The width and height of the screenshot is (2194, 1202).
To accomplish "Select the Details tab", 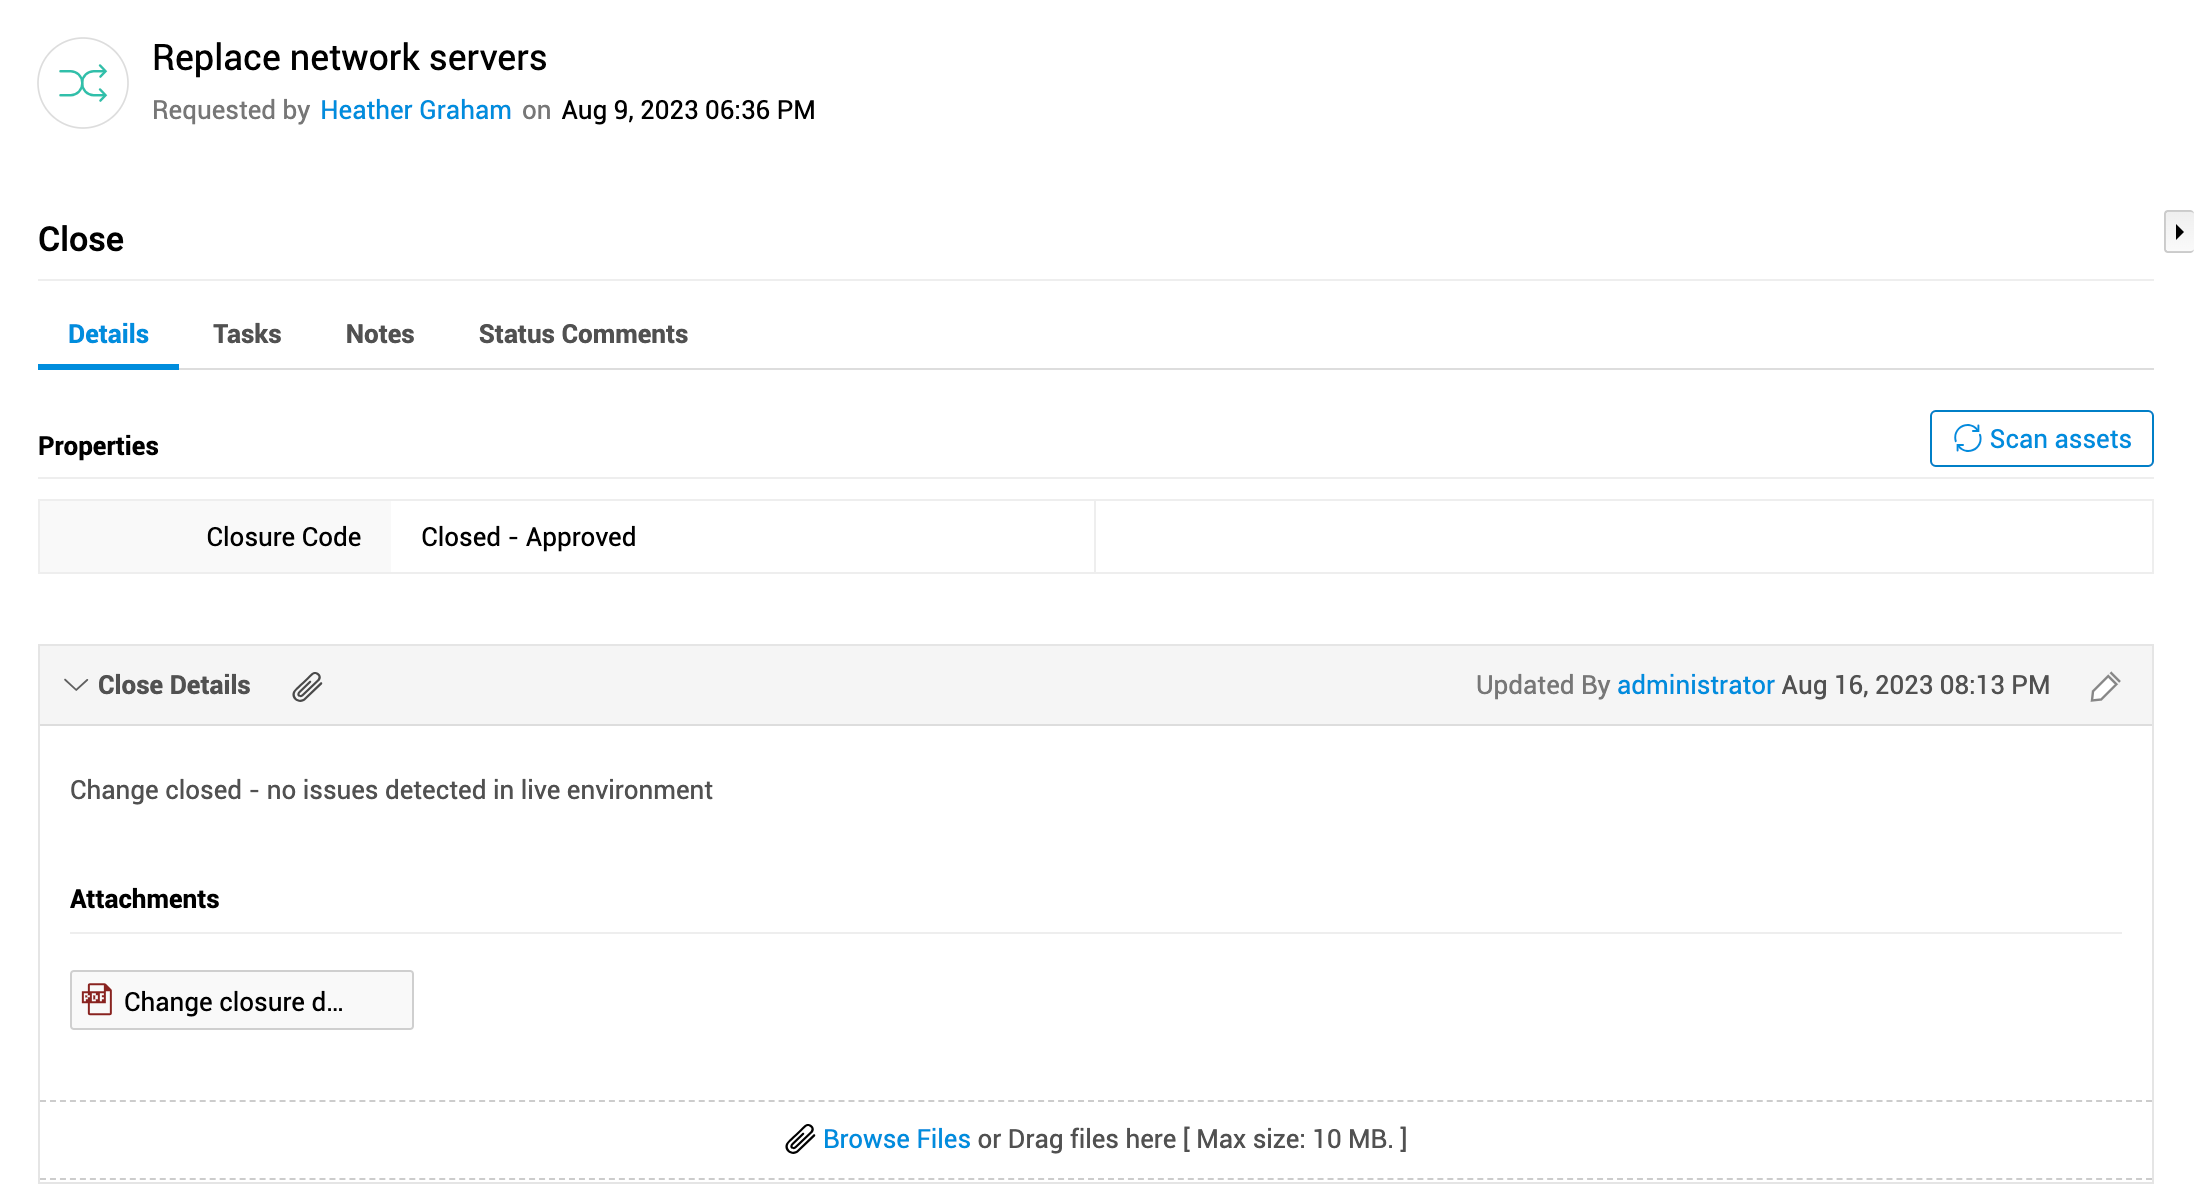I will 108,334.
